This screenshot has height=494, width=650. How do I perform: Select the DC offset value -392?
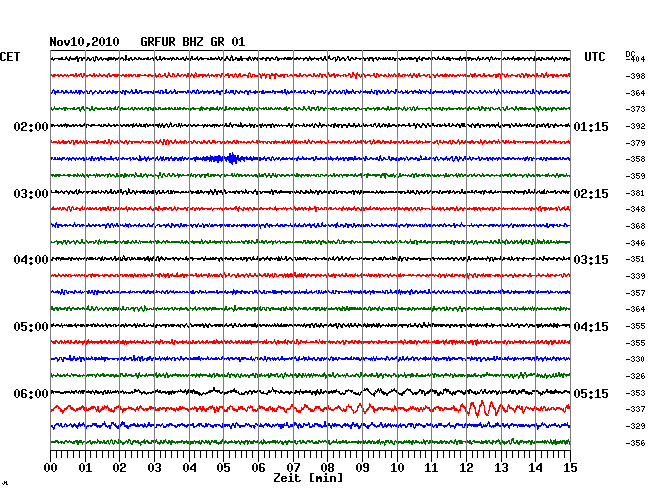click(x=635, y=126)
